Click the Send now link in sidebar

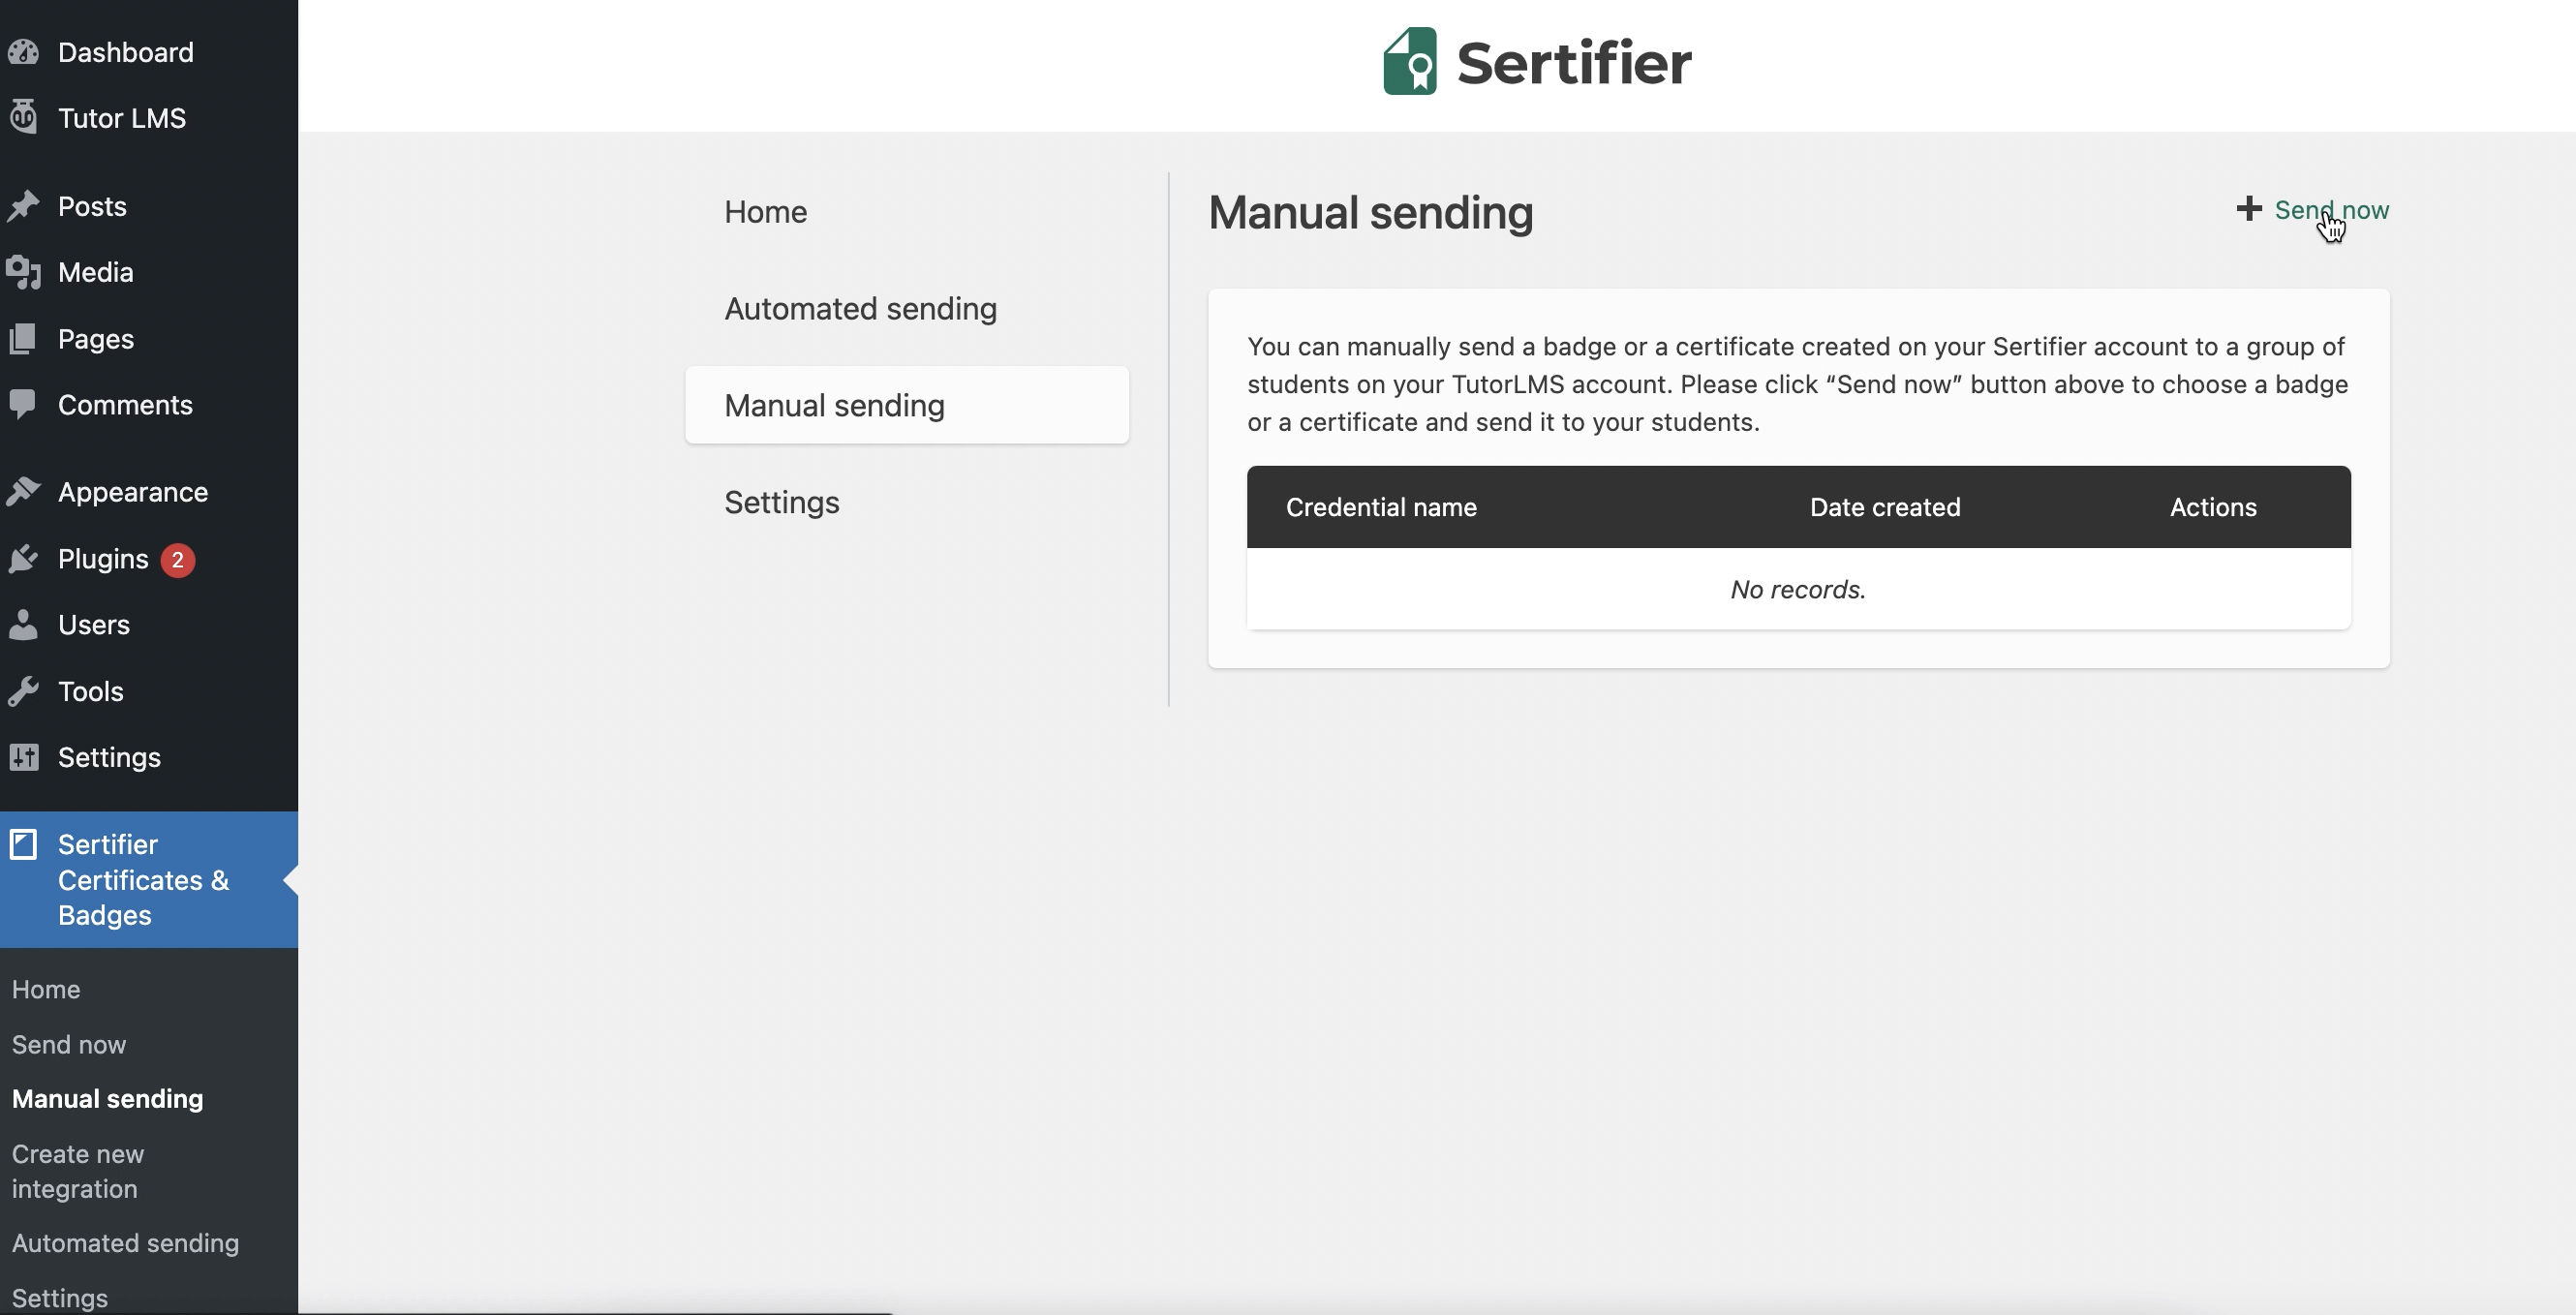69,1043
